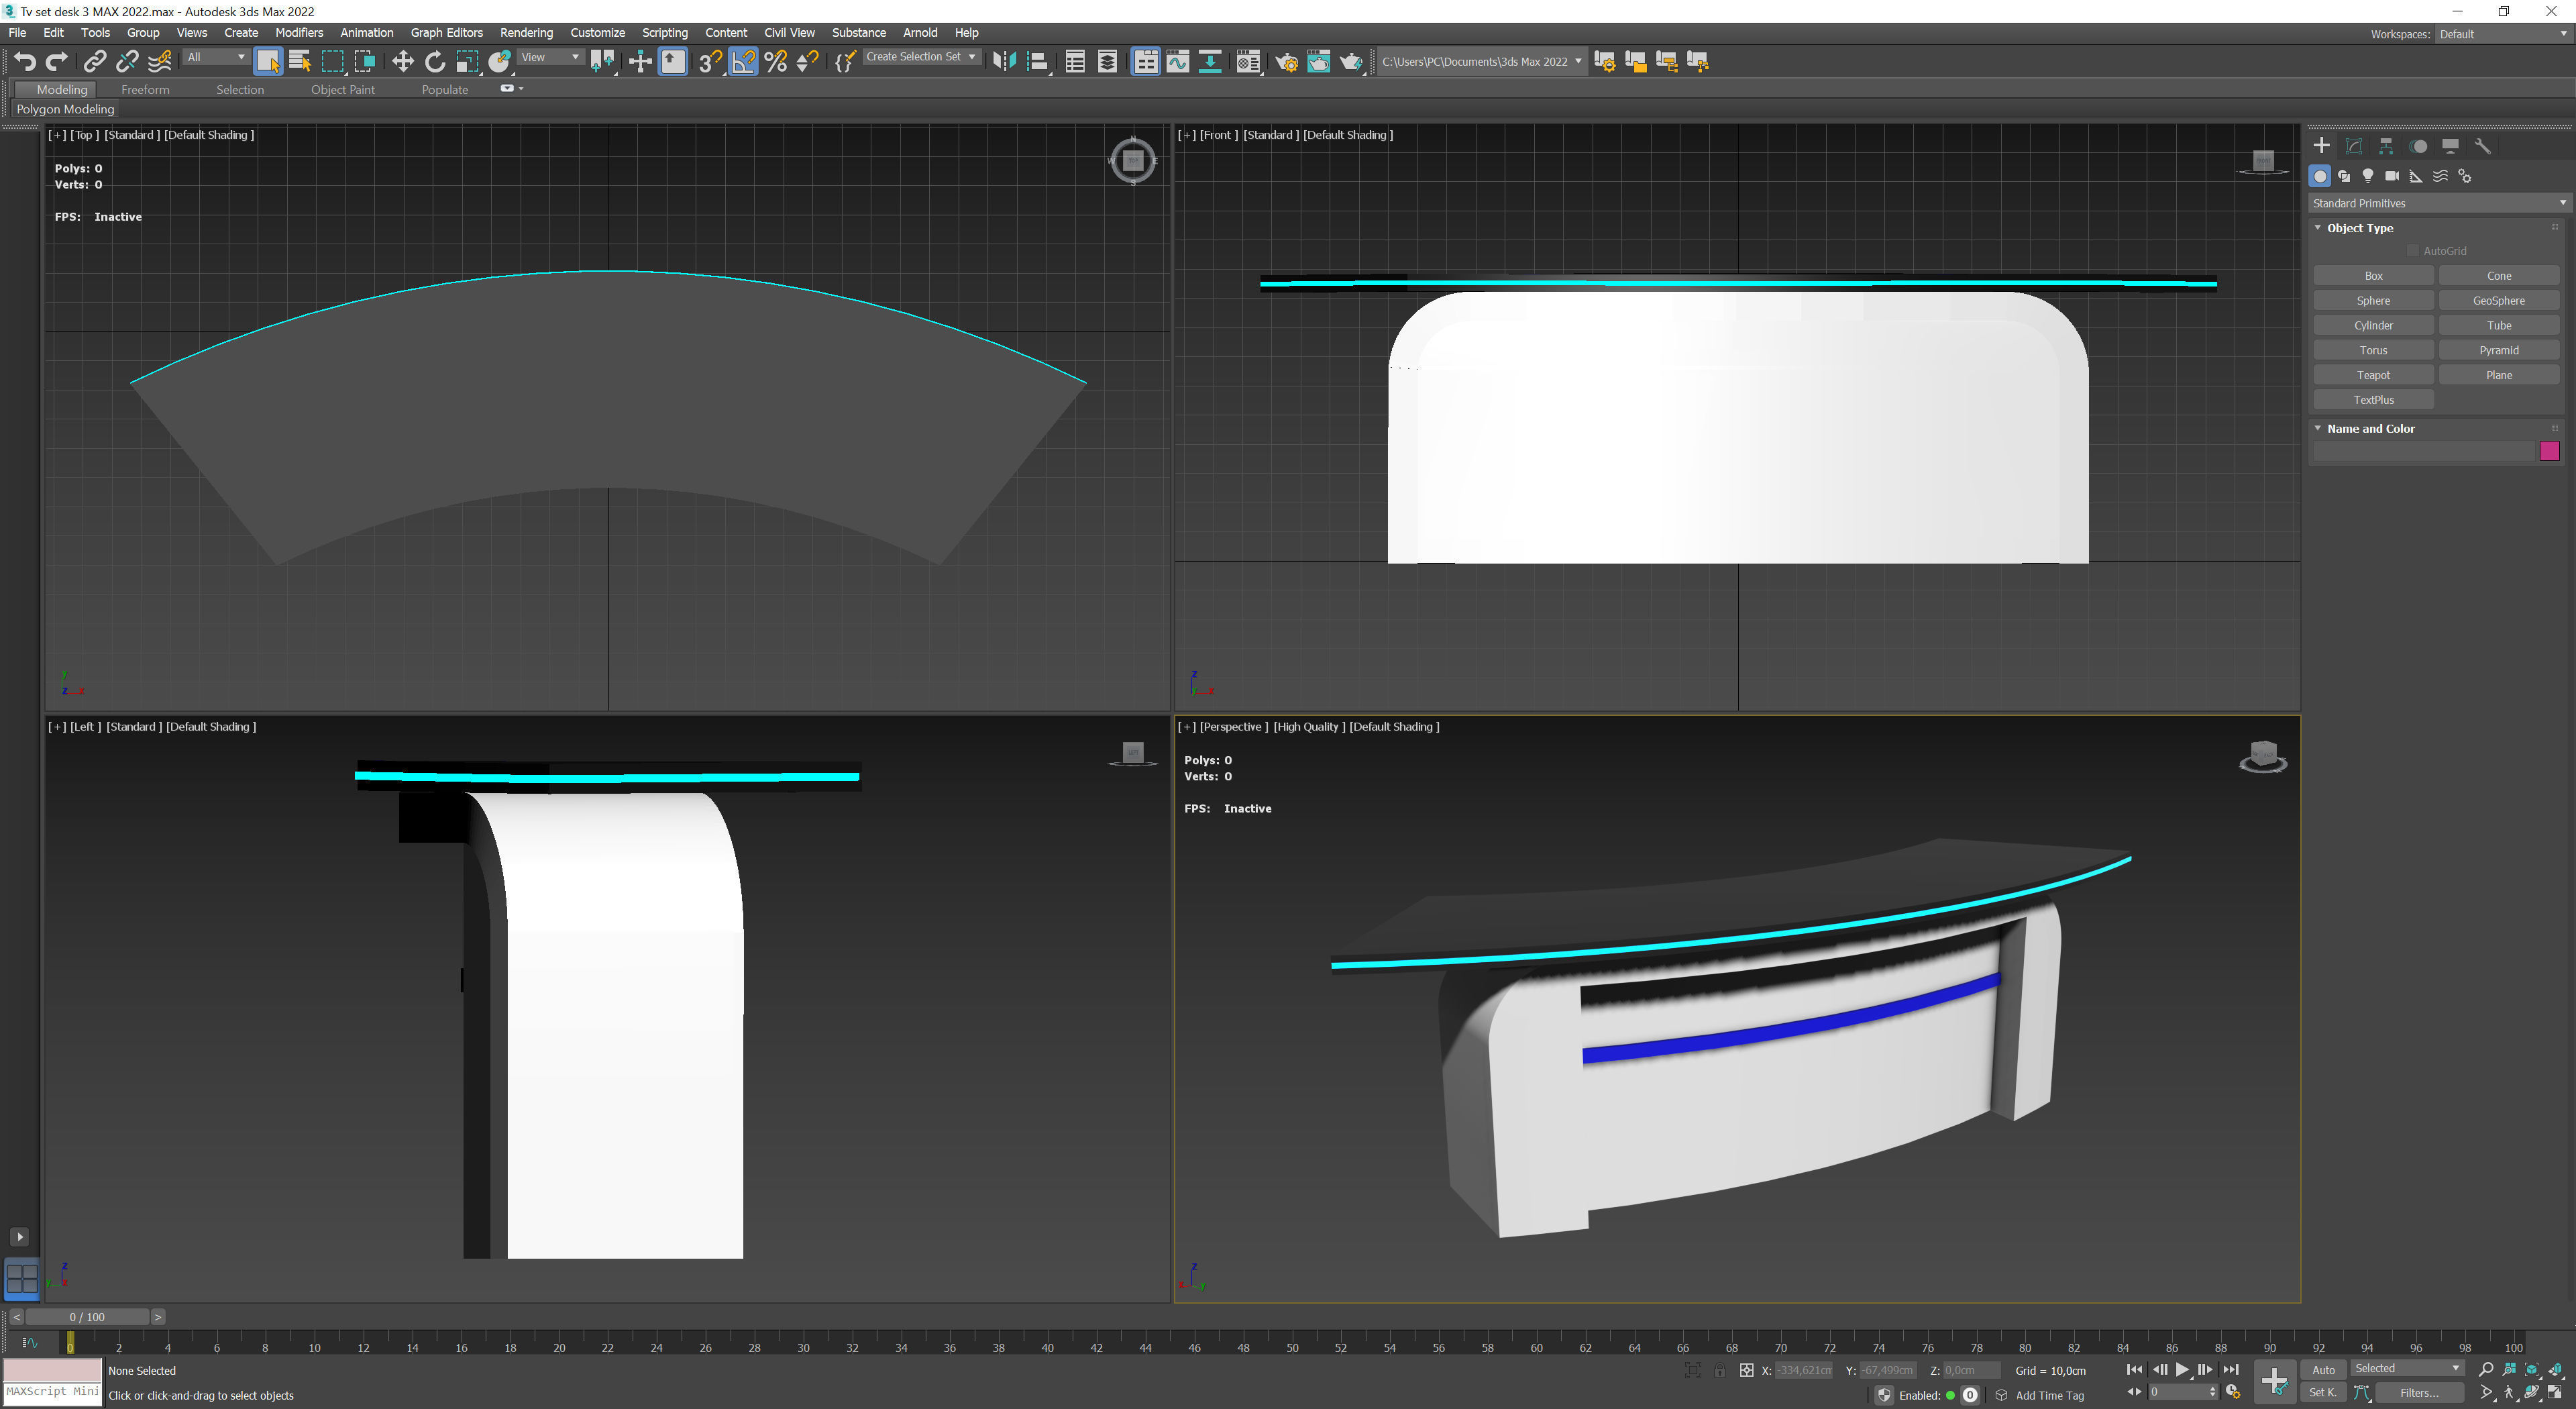Click the Cylinder object button
This screenshot has height=1409, width=2576.
coord(2372,326)
